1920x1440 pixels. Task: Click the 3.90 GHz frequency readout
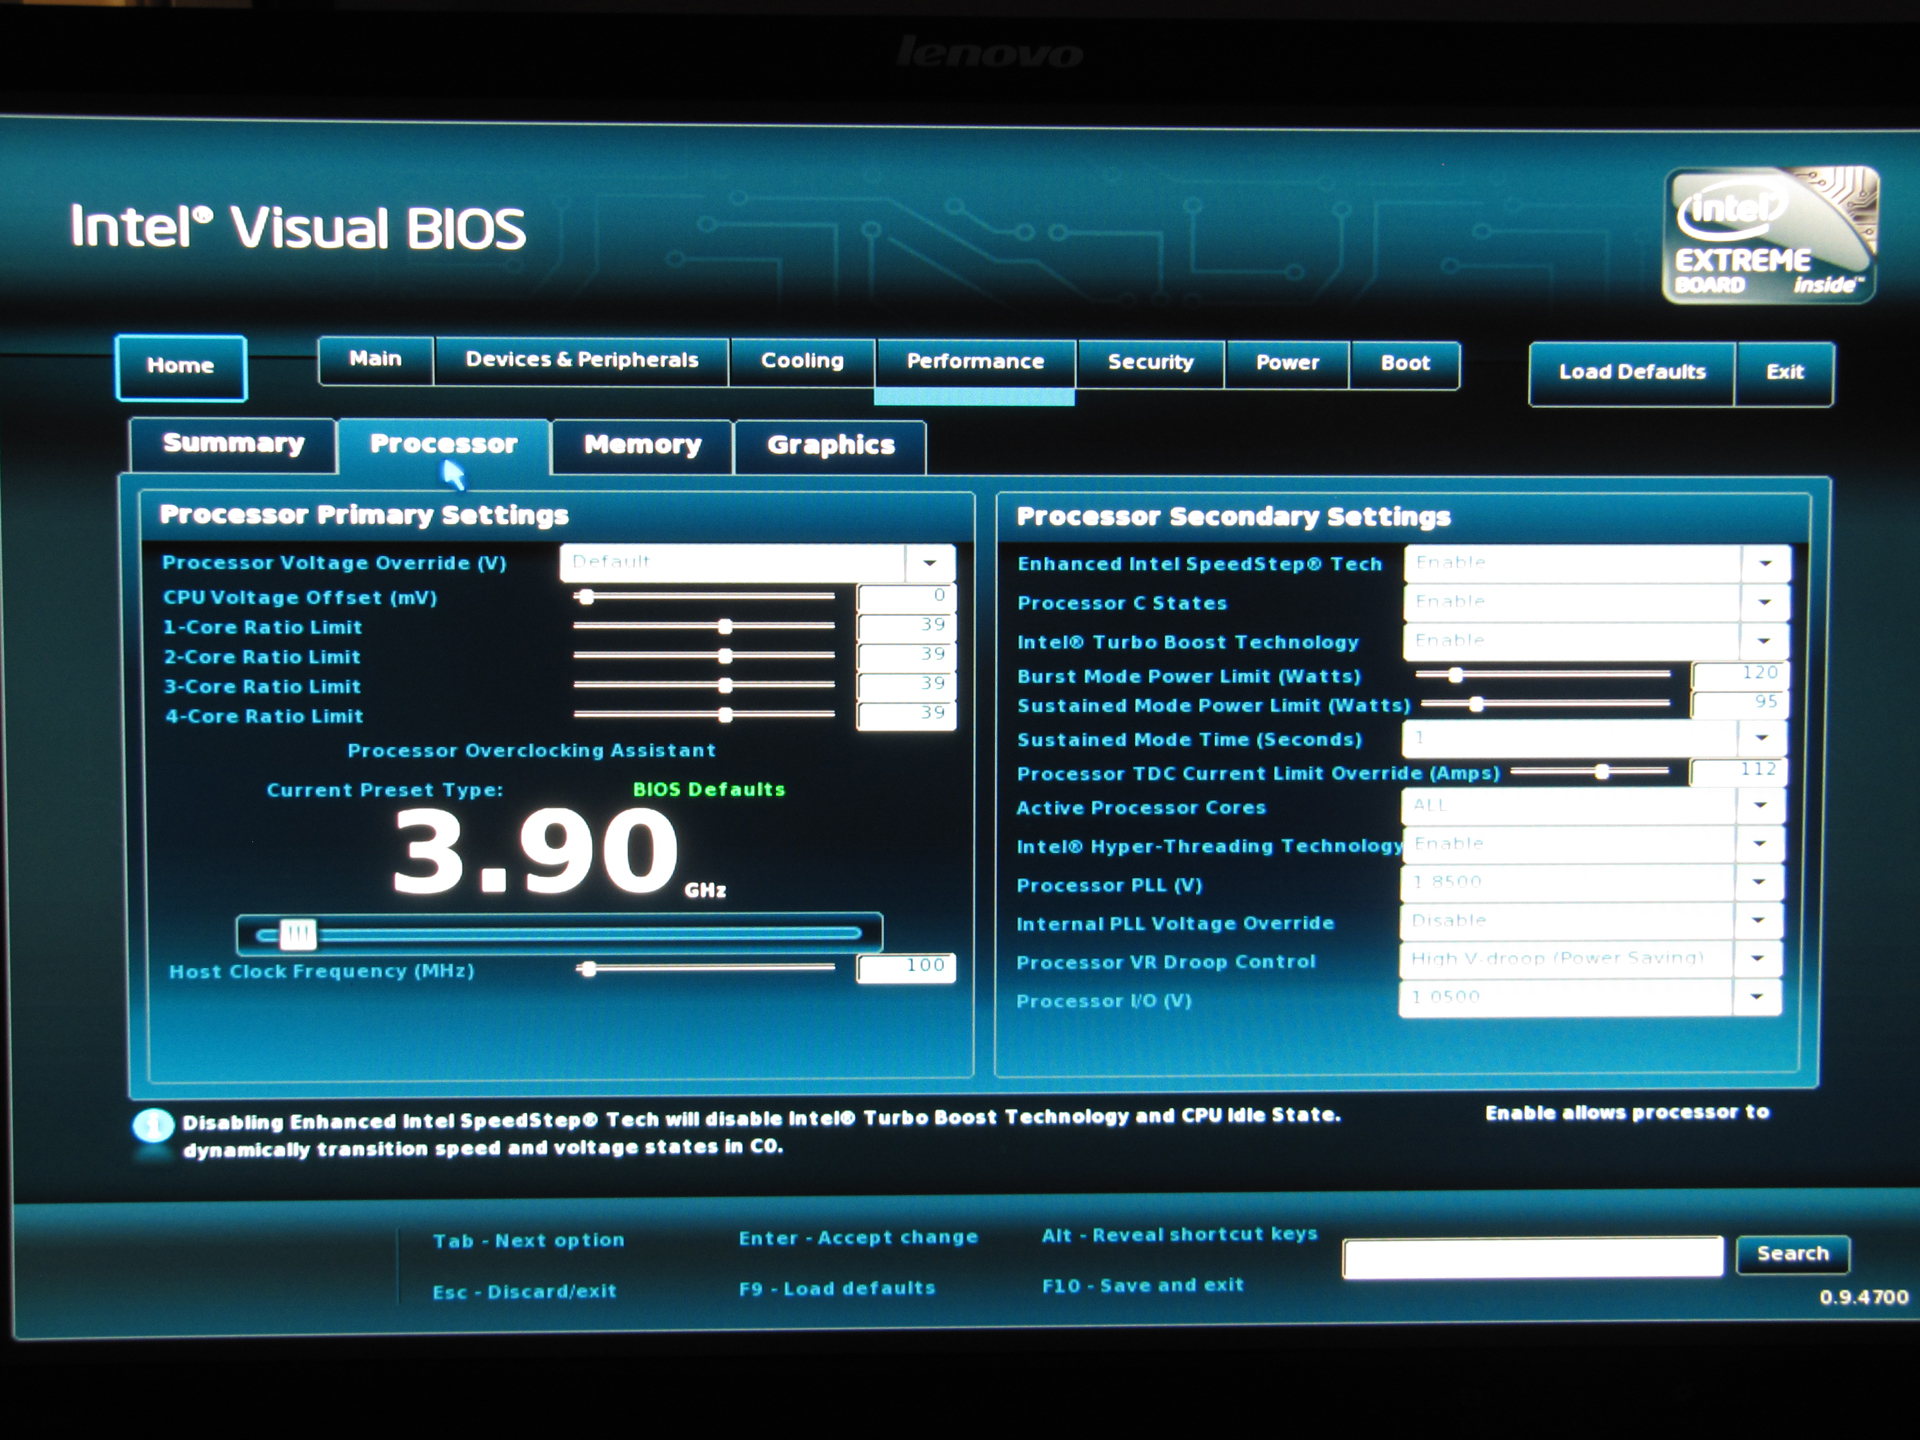click(559, 853)
